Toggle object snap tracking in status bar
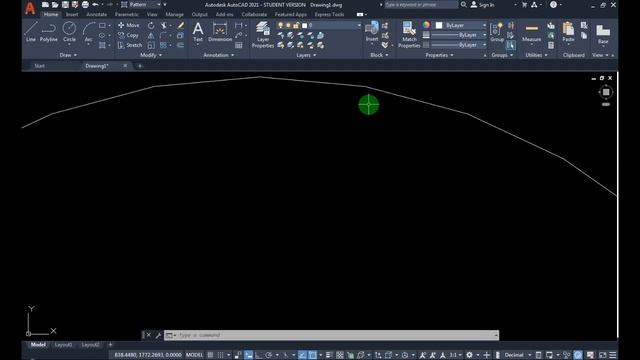 click(x=302, y=355)
